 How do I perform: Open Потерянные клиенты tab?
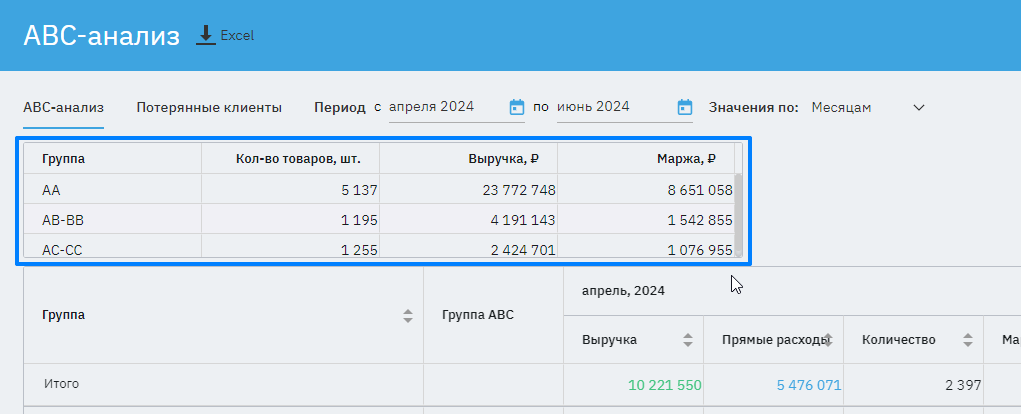coord(209,107)
